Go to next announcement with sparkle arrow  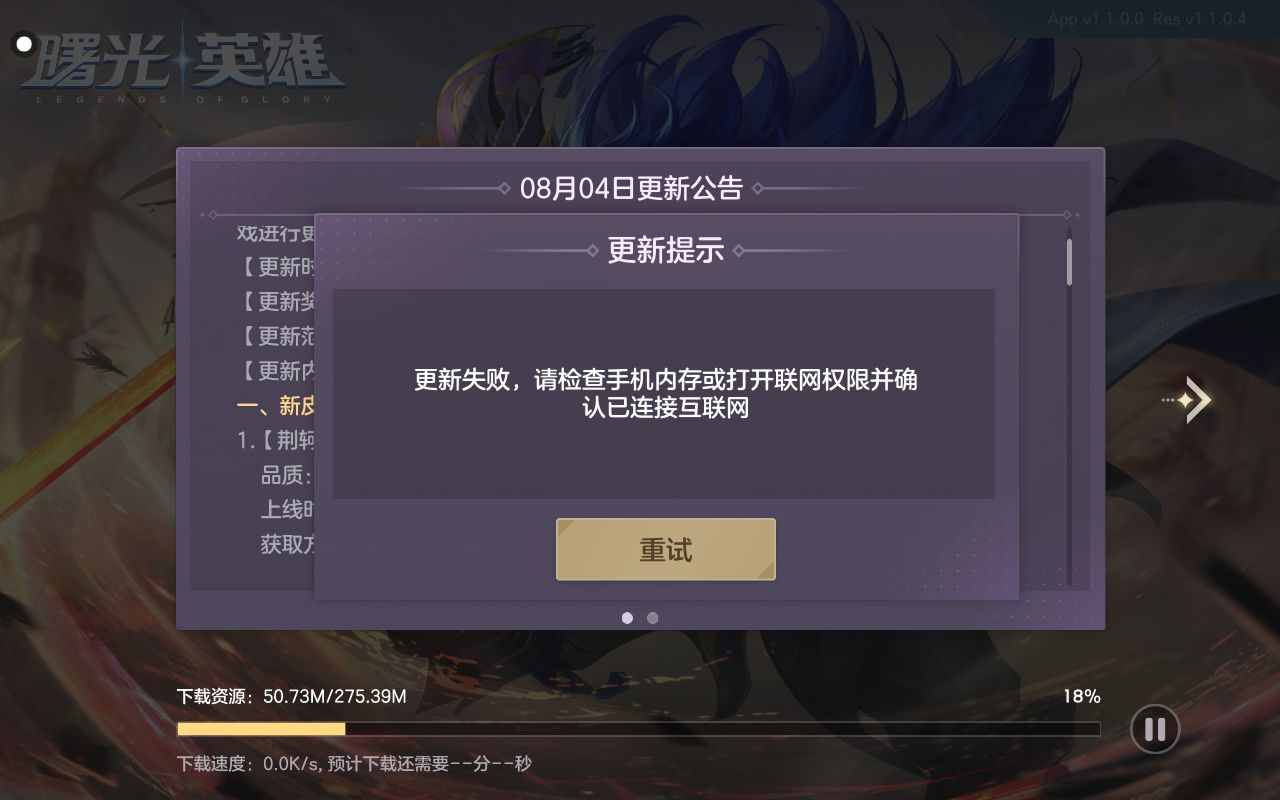click(1187, 400)
